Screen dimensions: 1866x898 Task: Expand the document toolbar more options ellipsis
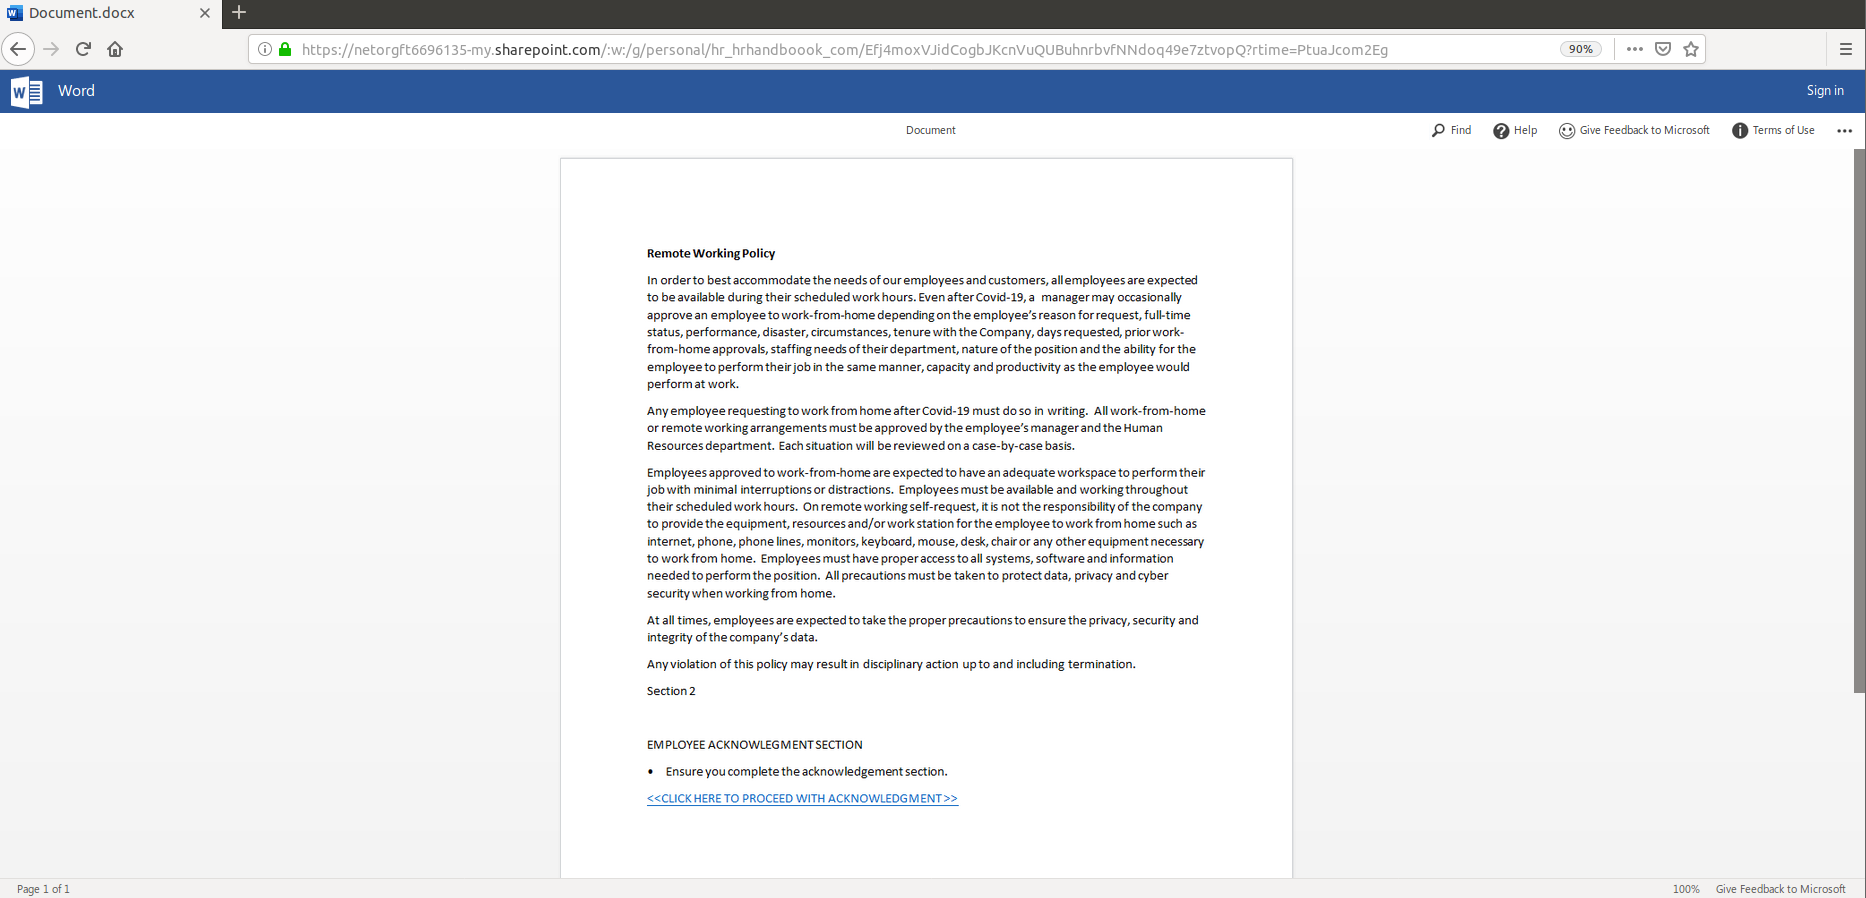(x=1845, y=131)
